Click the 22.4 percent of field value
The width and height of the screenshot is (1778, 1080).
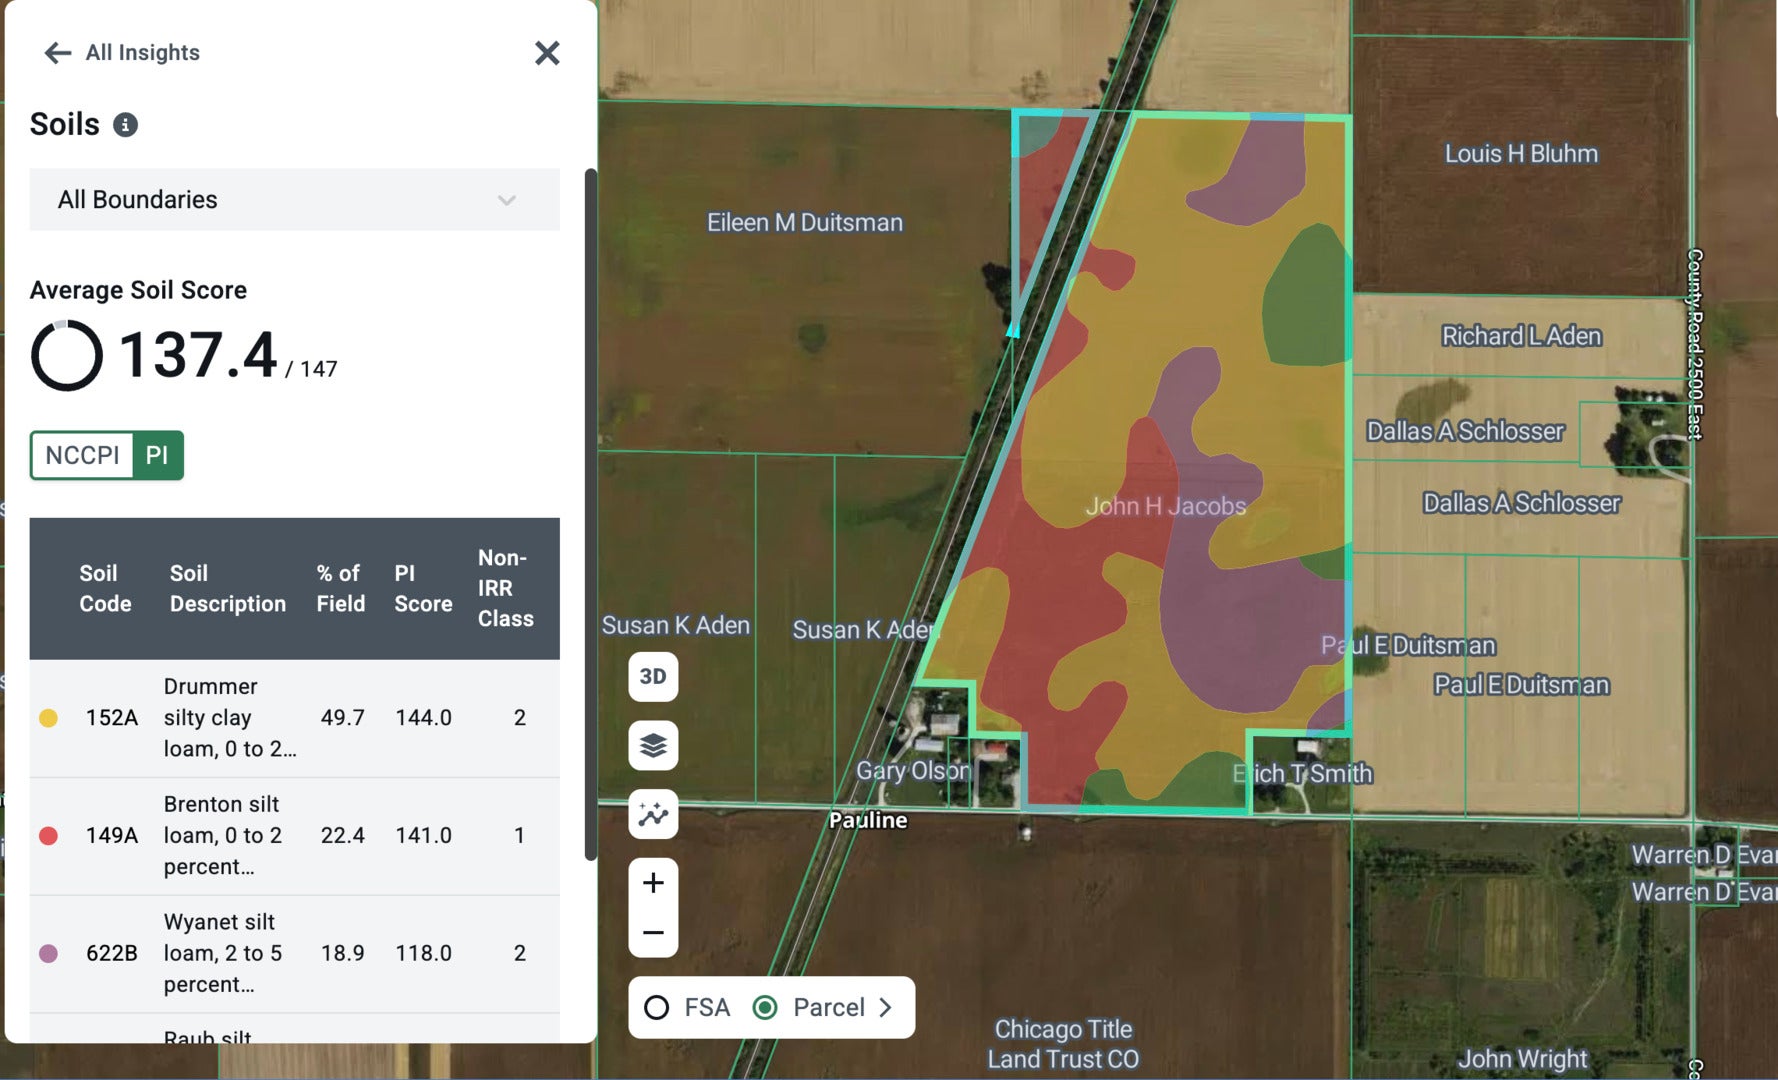click(x=342, y=836)
